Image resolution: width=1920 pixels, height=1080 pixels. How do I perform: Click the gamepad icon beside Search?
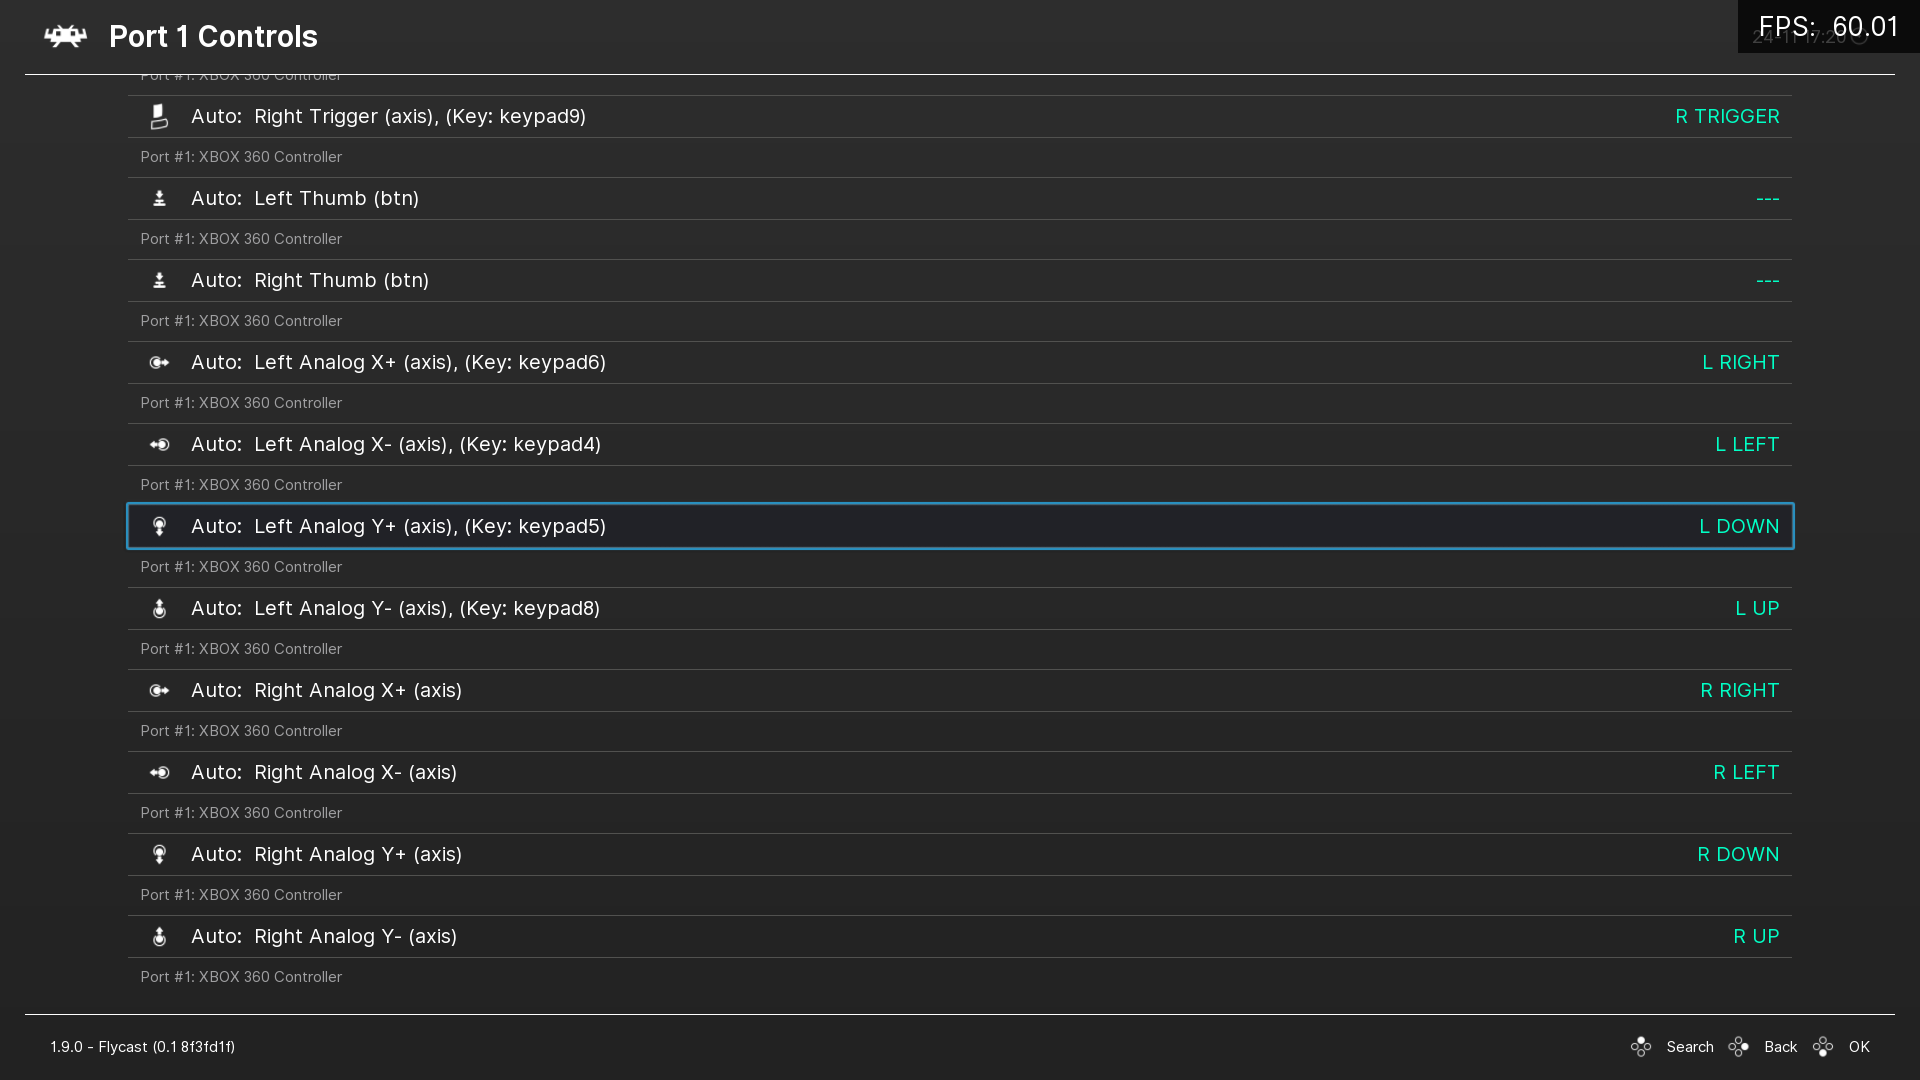[x=1641, y=1046]
